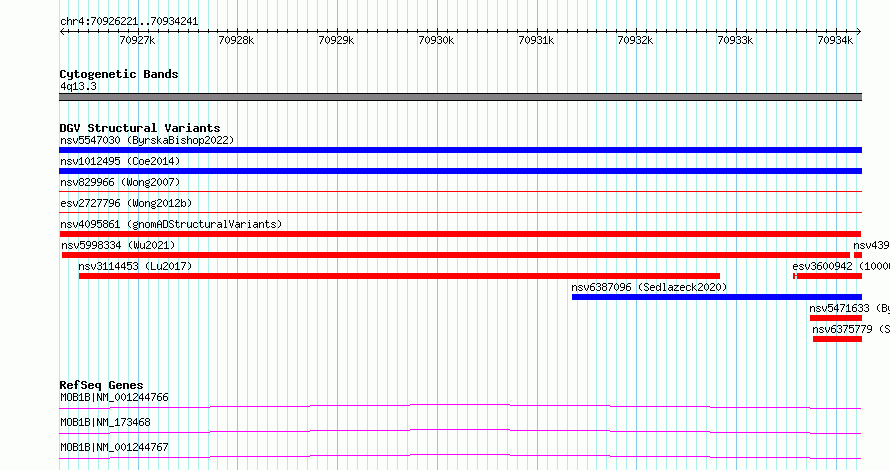Open the MOB1B|NM_001244766 gene label

[115, 397]
